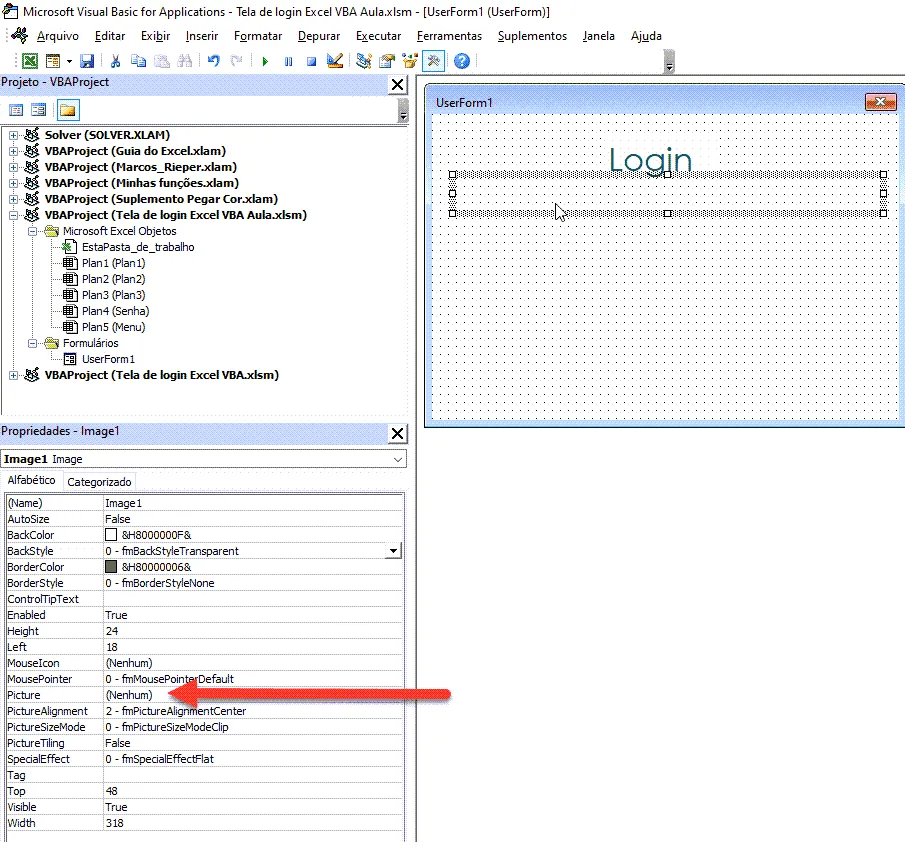Image resolution: width=905 pixels, height=842 pixels.
Task: Save the workbook with the floppy icon
Action: click(87, 61)
